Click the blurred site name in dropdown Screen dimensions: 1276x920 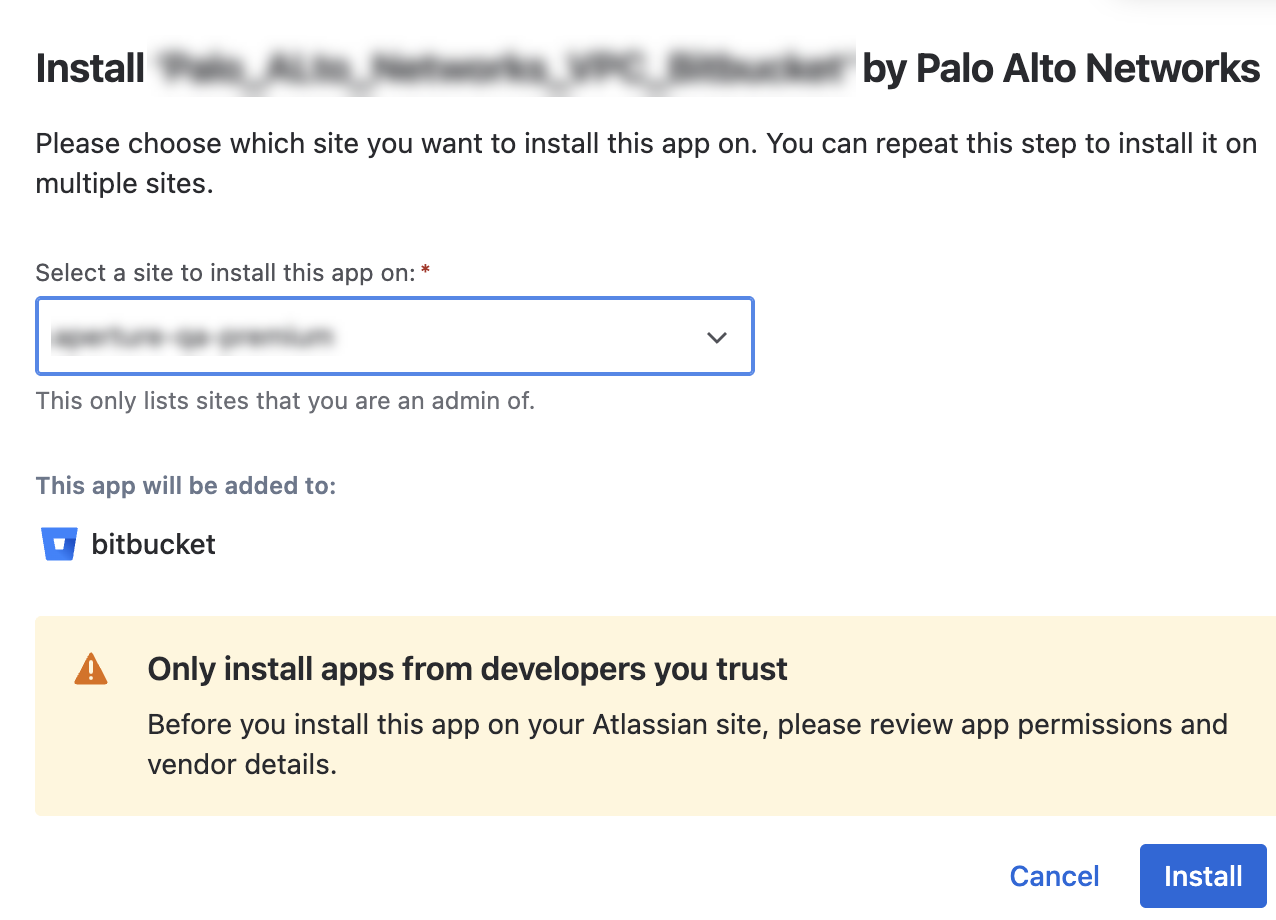(194, 337)
